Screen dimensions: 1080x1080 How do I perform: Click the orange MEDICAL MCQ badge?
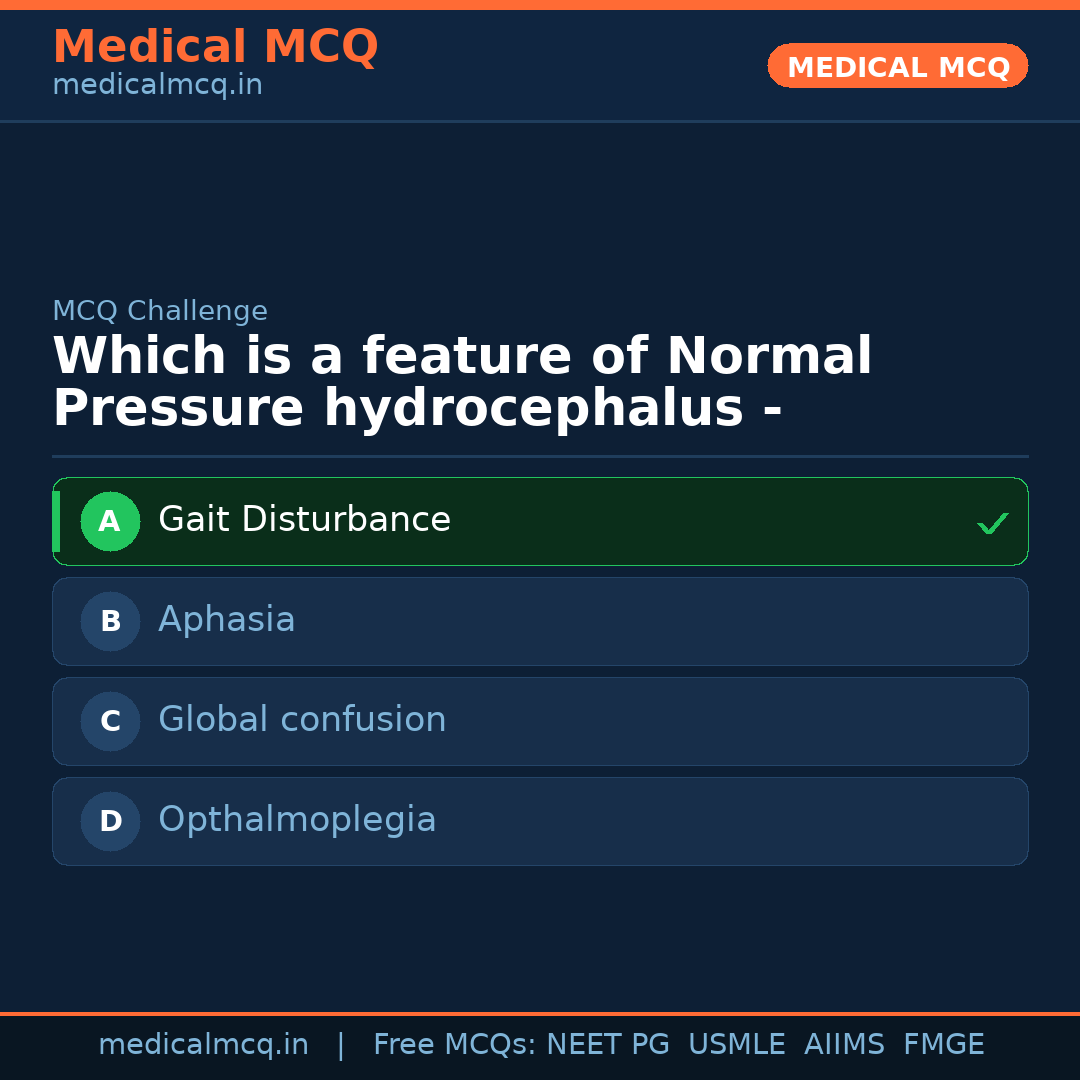[897, 66]
